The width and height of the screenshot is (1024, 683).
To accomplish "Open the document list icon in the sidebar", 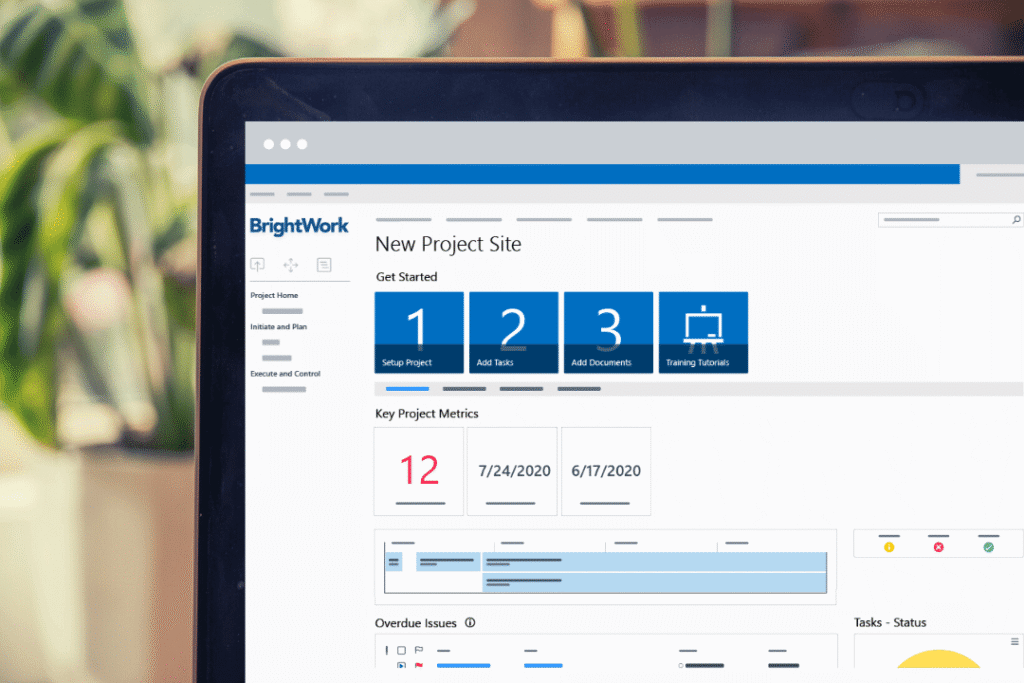I will [x=324, y=266].
